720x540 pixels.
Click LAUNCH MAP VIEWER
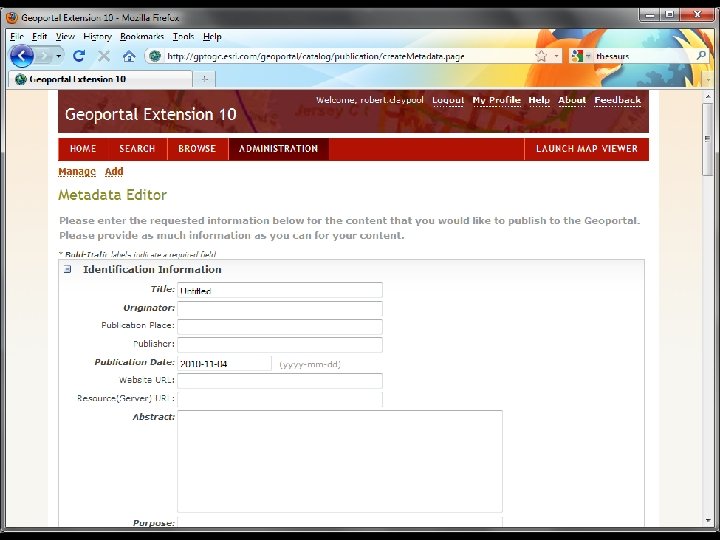pos(586,149)
